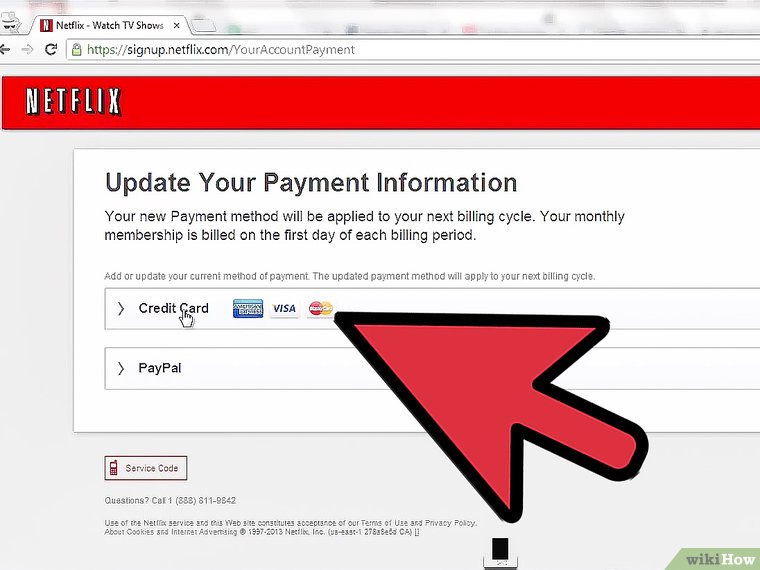The height and width of the screenshot is (570, 760).
Task: Click the Update Your Payment Information heading
Action: click(x=311, y=183)
